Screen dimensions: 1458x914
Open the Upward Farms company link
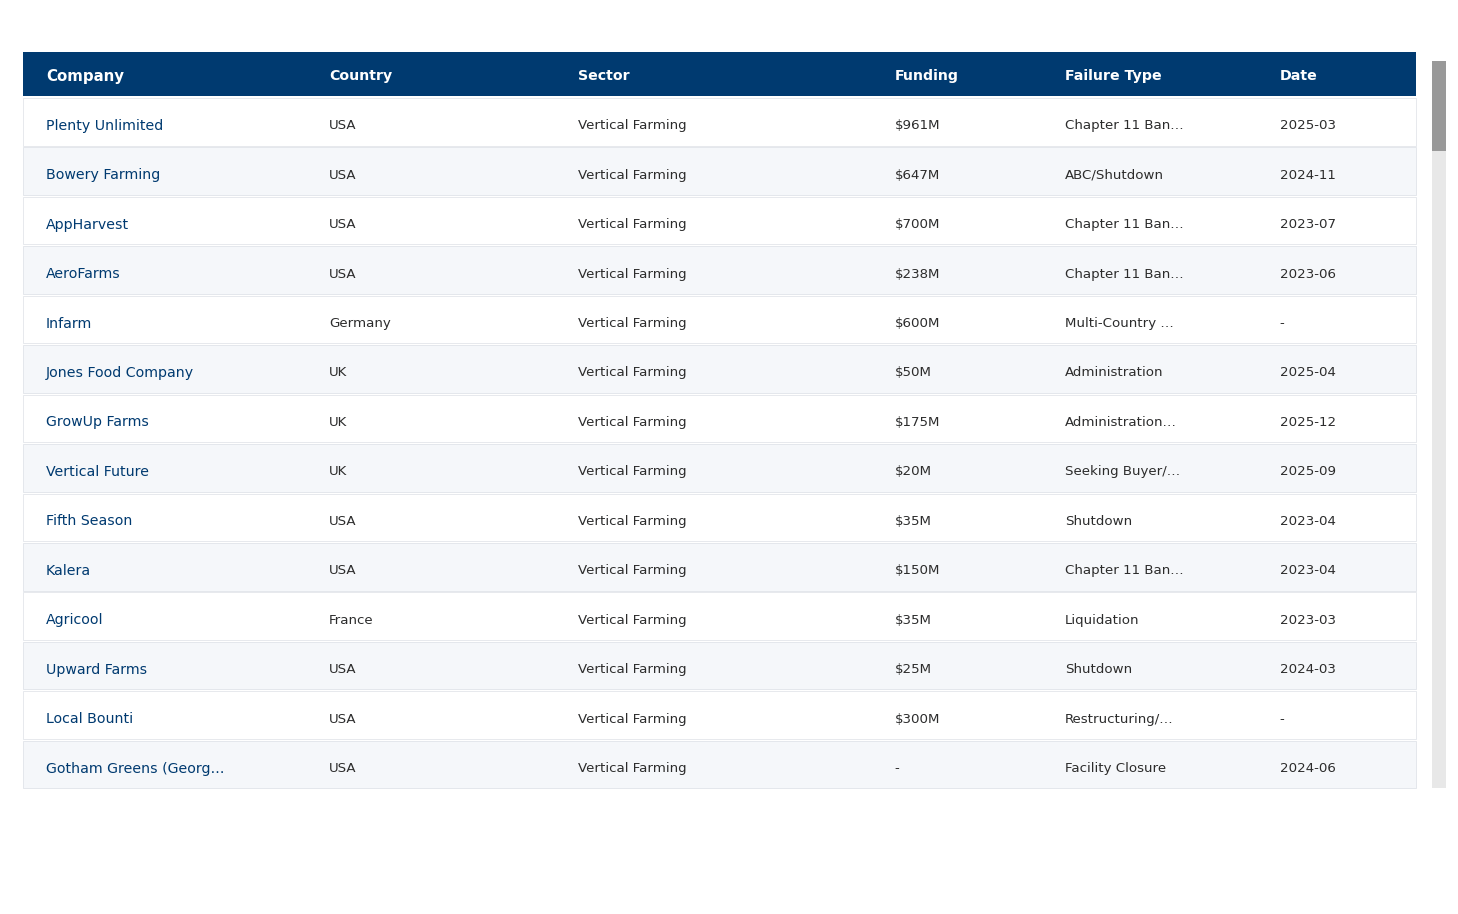click(x=96, y=669)
